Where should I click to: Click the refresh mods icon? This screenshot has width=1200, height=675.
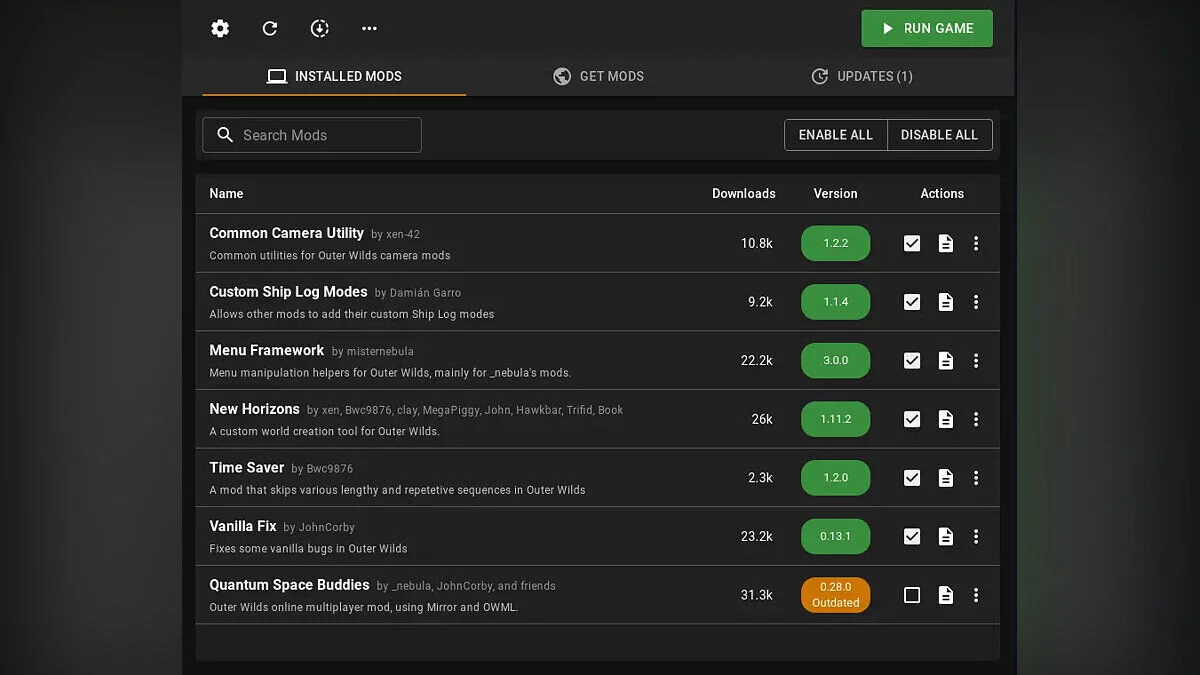270,29
